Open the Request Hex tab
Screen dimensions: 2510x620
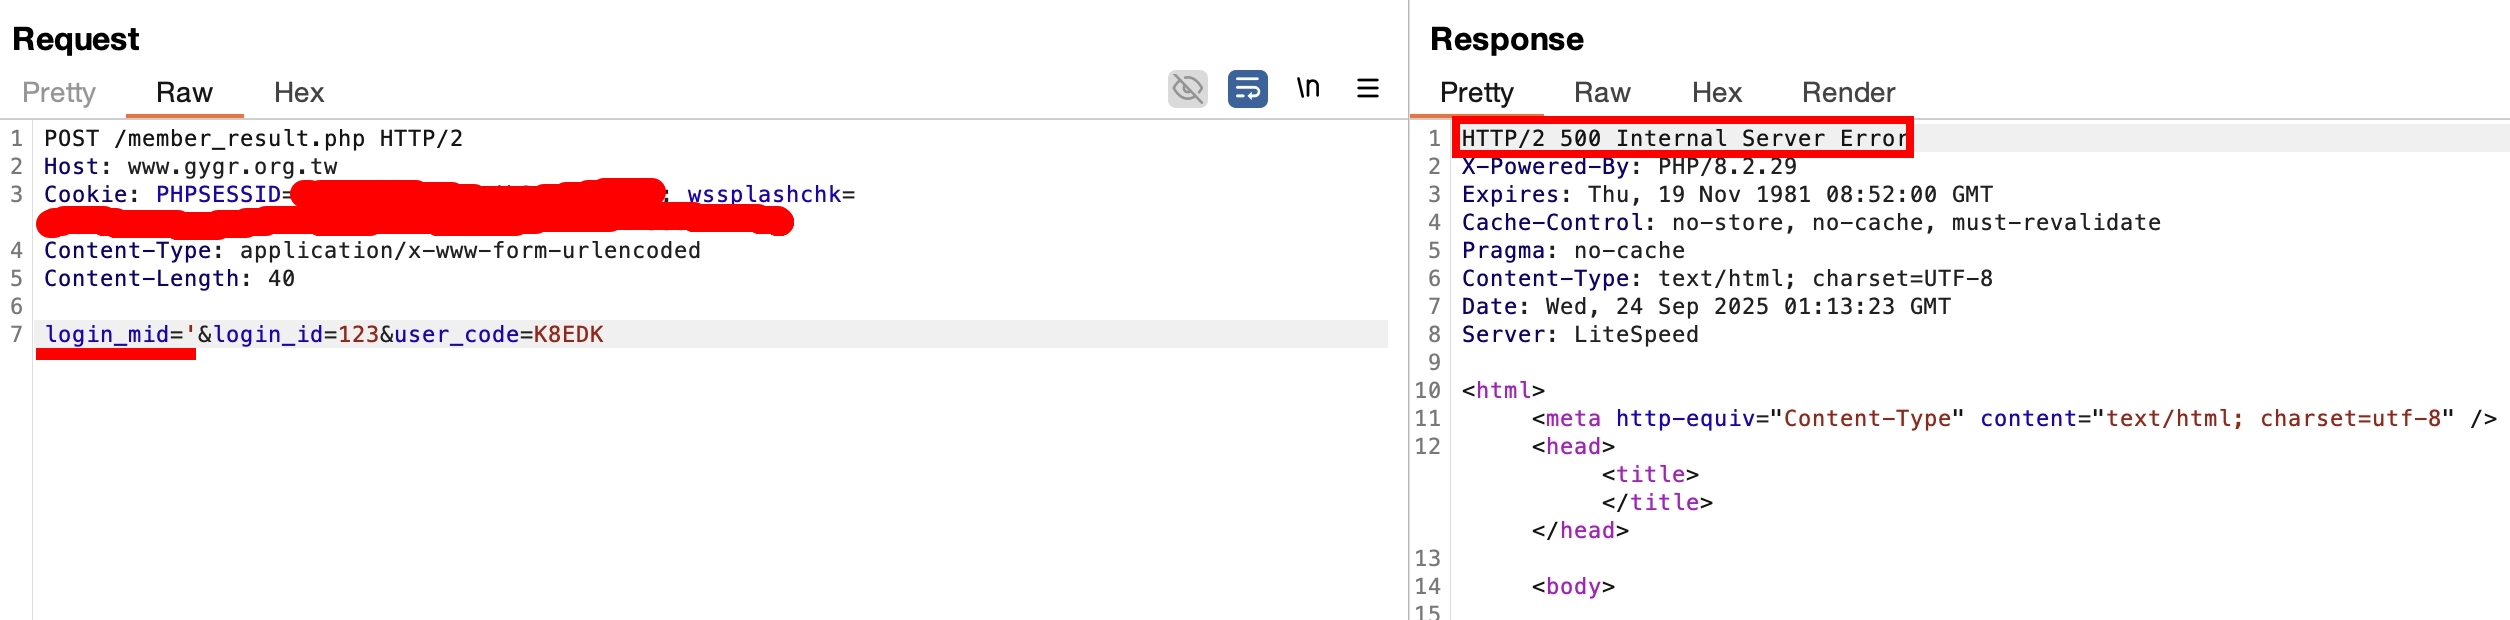point(299,93)
